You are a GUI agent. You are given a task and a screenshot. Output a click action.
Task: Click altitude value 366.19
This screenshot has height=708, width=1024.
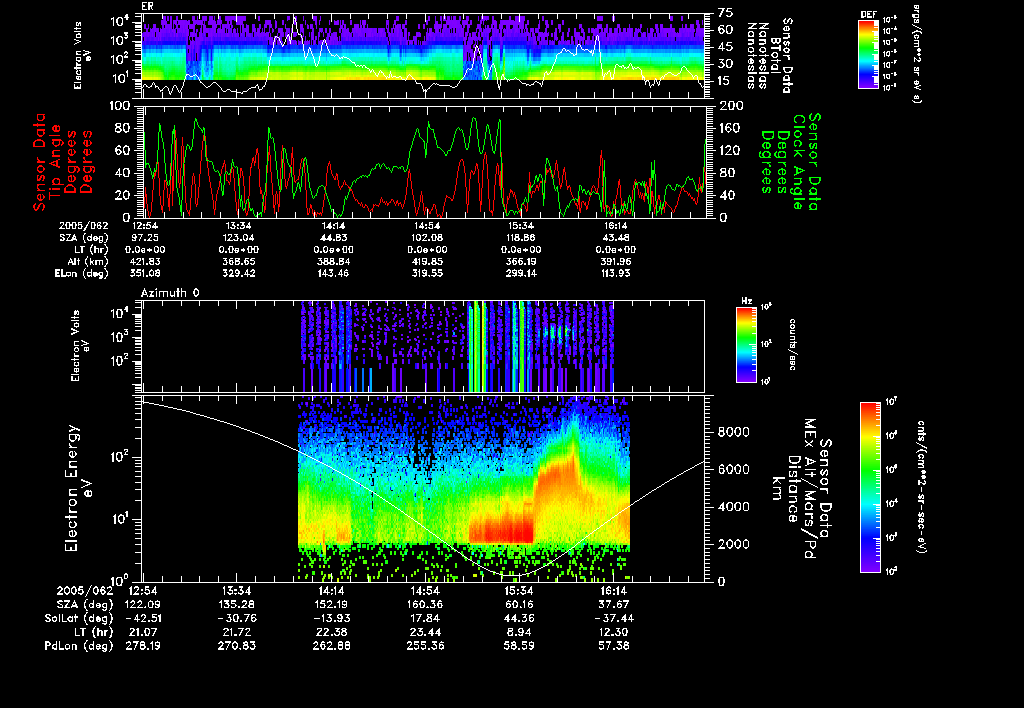[521, 261]
